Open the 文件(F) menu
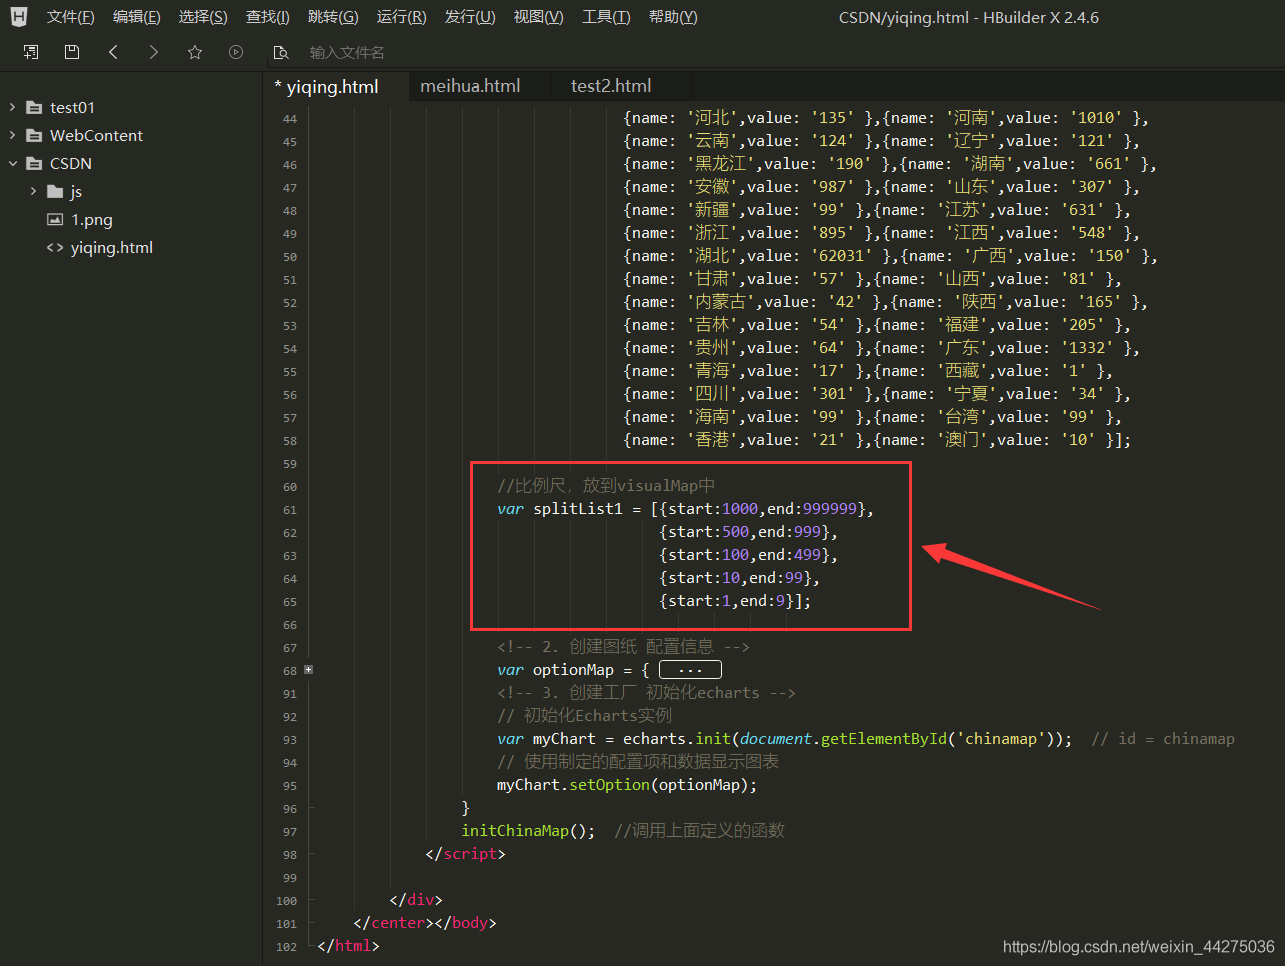Screen dimensions: 1285x966 (70, 17)
